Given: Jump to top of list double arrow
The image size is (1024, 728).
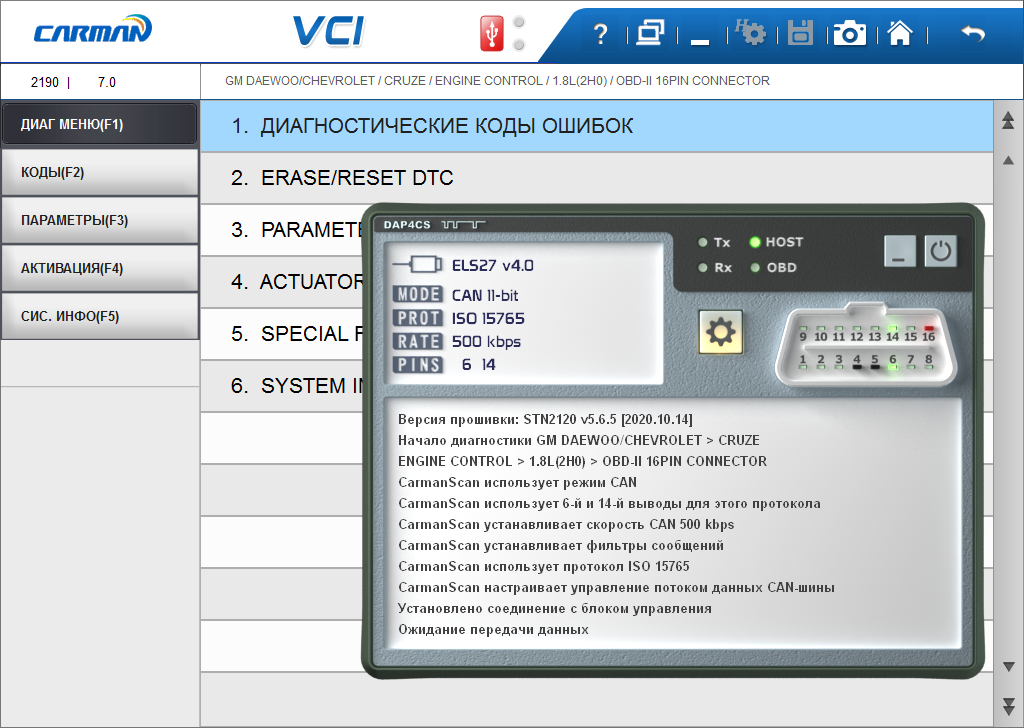Looking at the screenshot, I should pyautogui.click(x=1008, y=120).
